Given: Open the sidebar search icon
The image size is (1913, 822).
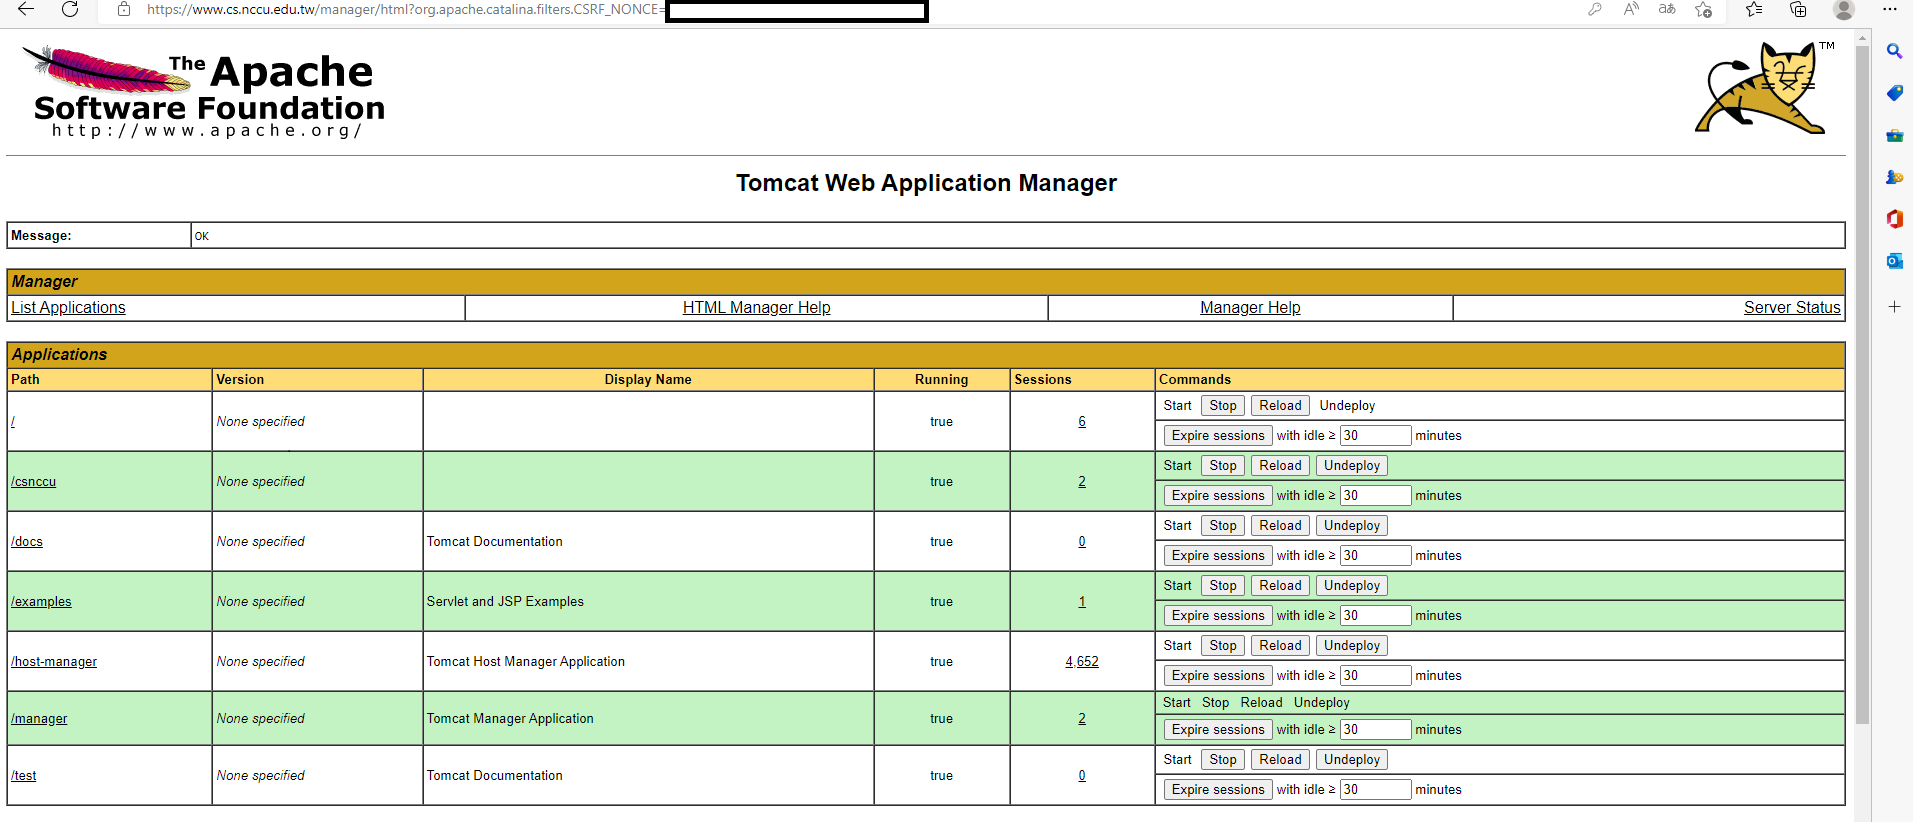Looking at the screenshot, I should [1894, 51].
